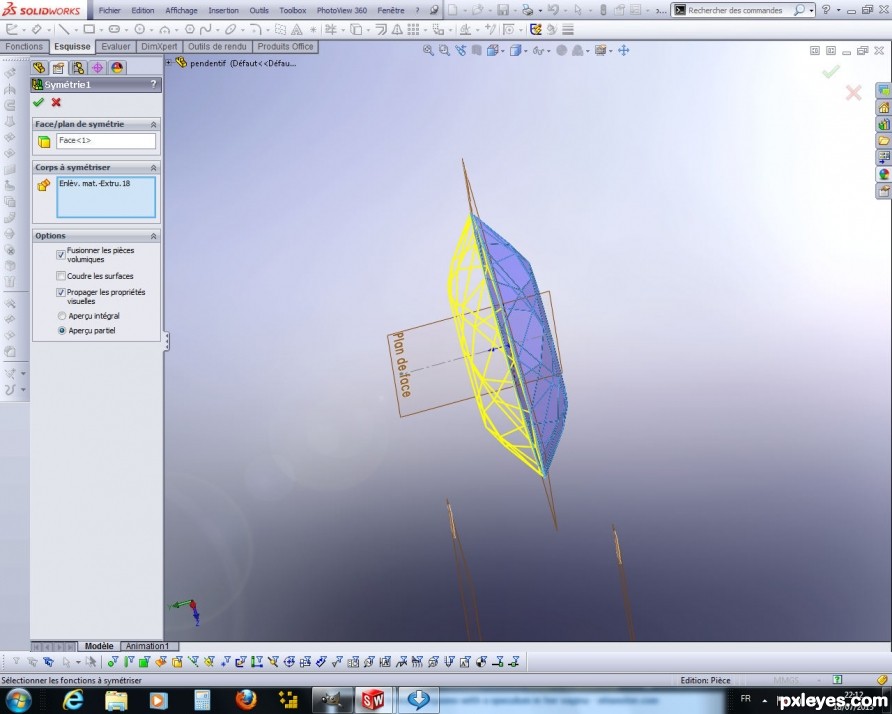This screenshot has width=892, height=714.
Task: Select the Spline sketch tool
Action: point(205,29)
